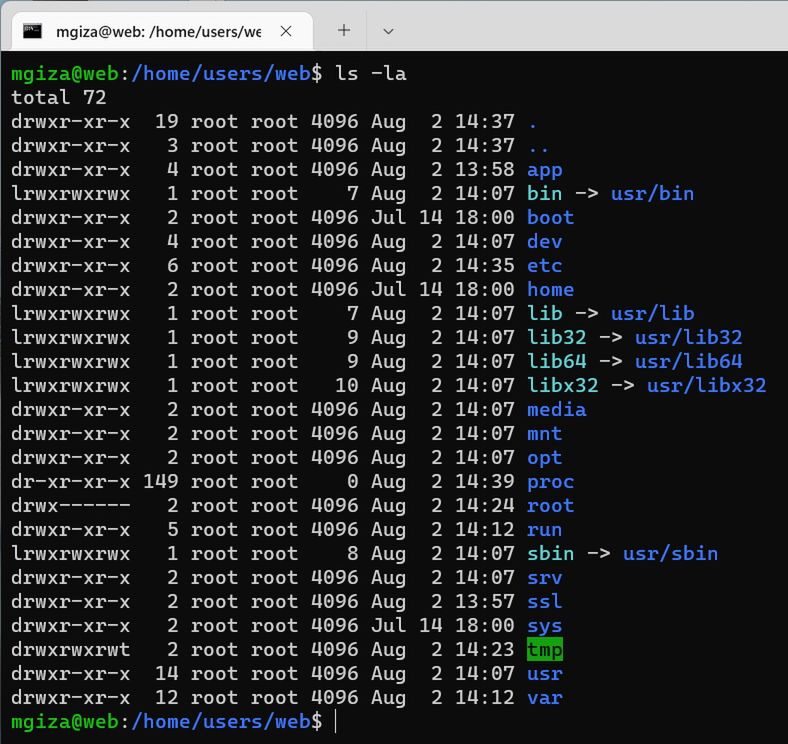Click the usr/sbin symlink target
This screenshot has width=788, height=744.
[x=670, y=554]
